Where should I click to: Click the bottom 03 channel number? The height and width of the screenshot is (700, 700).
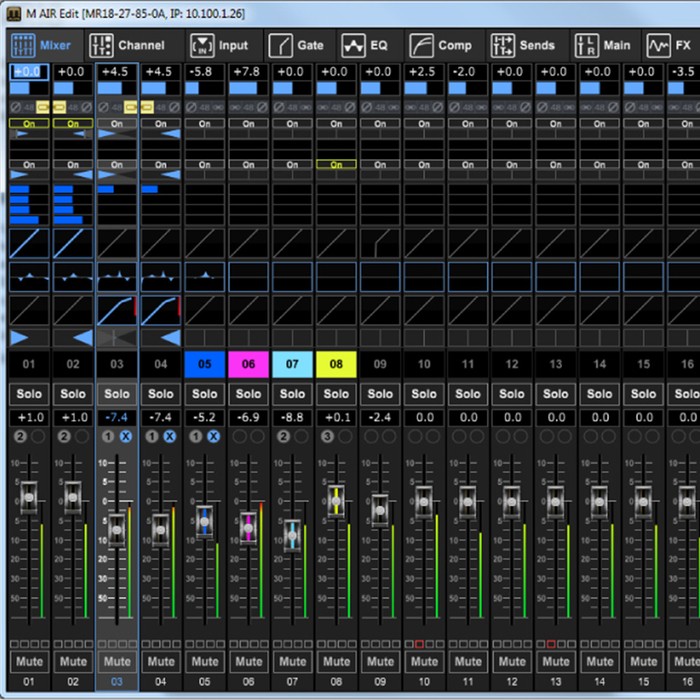[117, 682]
